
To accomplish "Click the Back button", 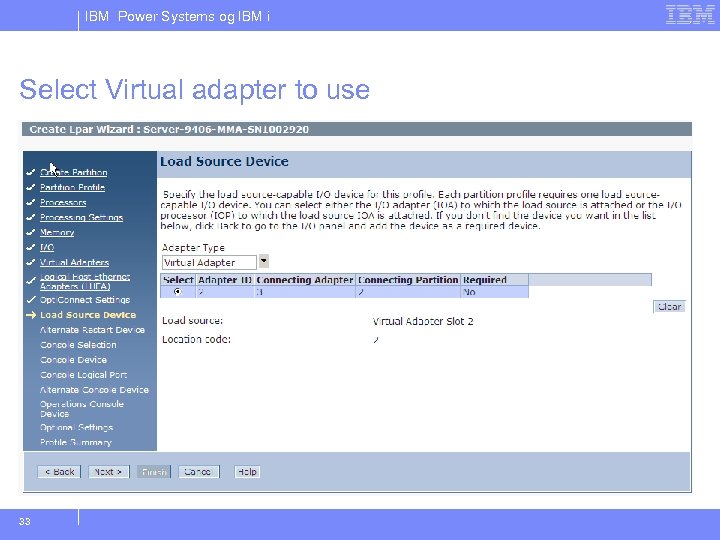I will tap(59, 472).
